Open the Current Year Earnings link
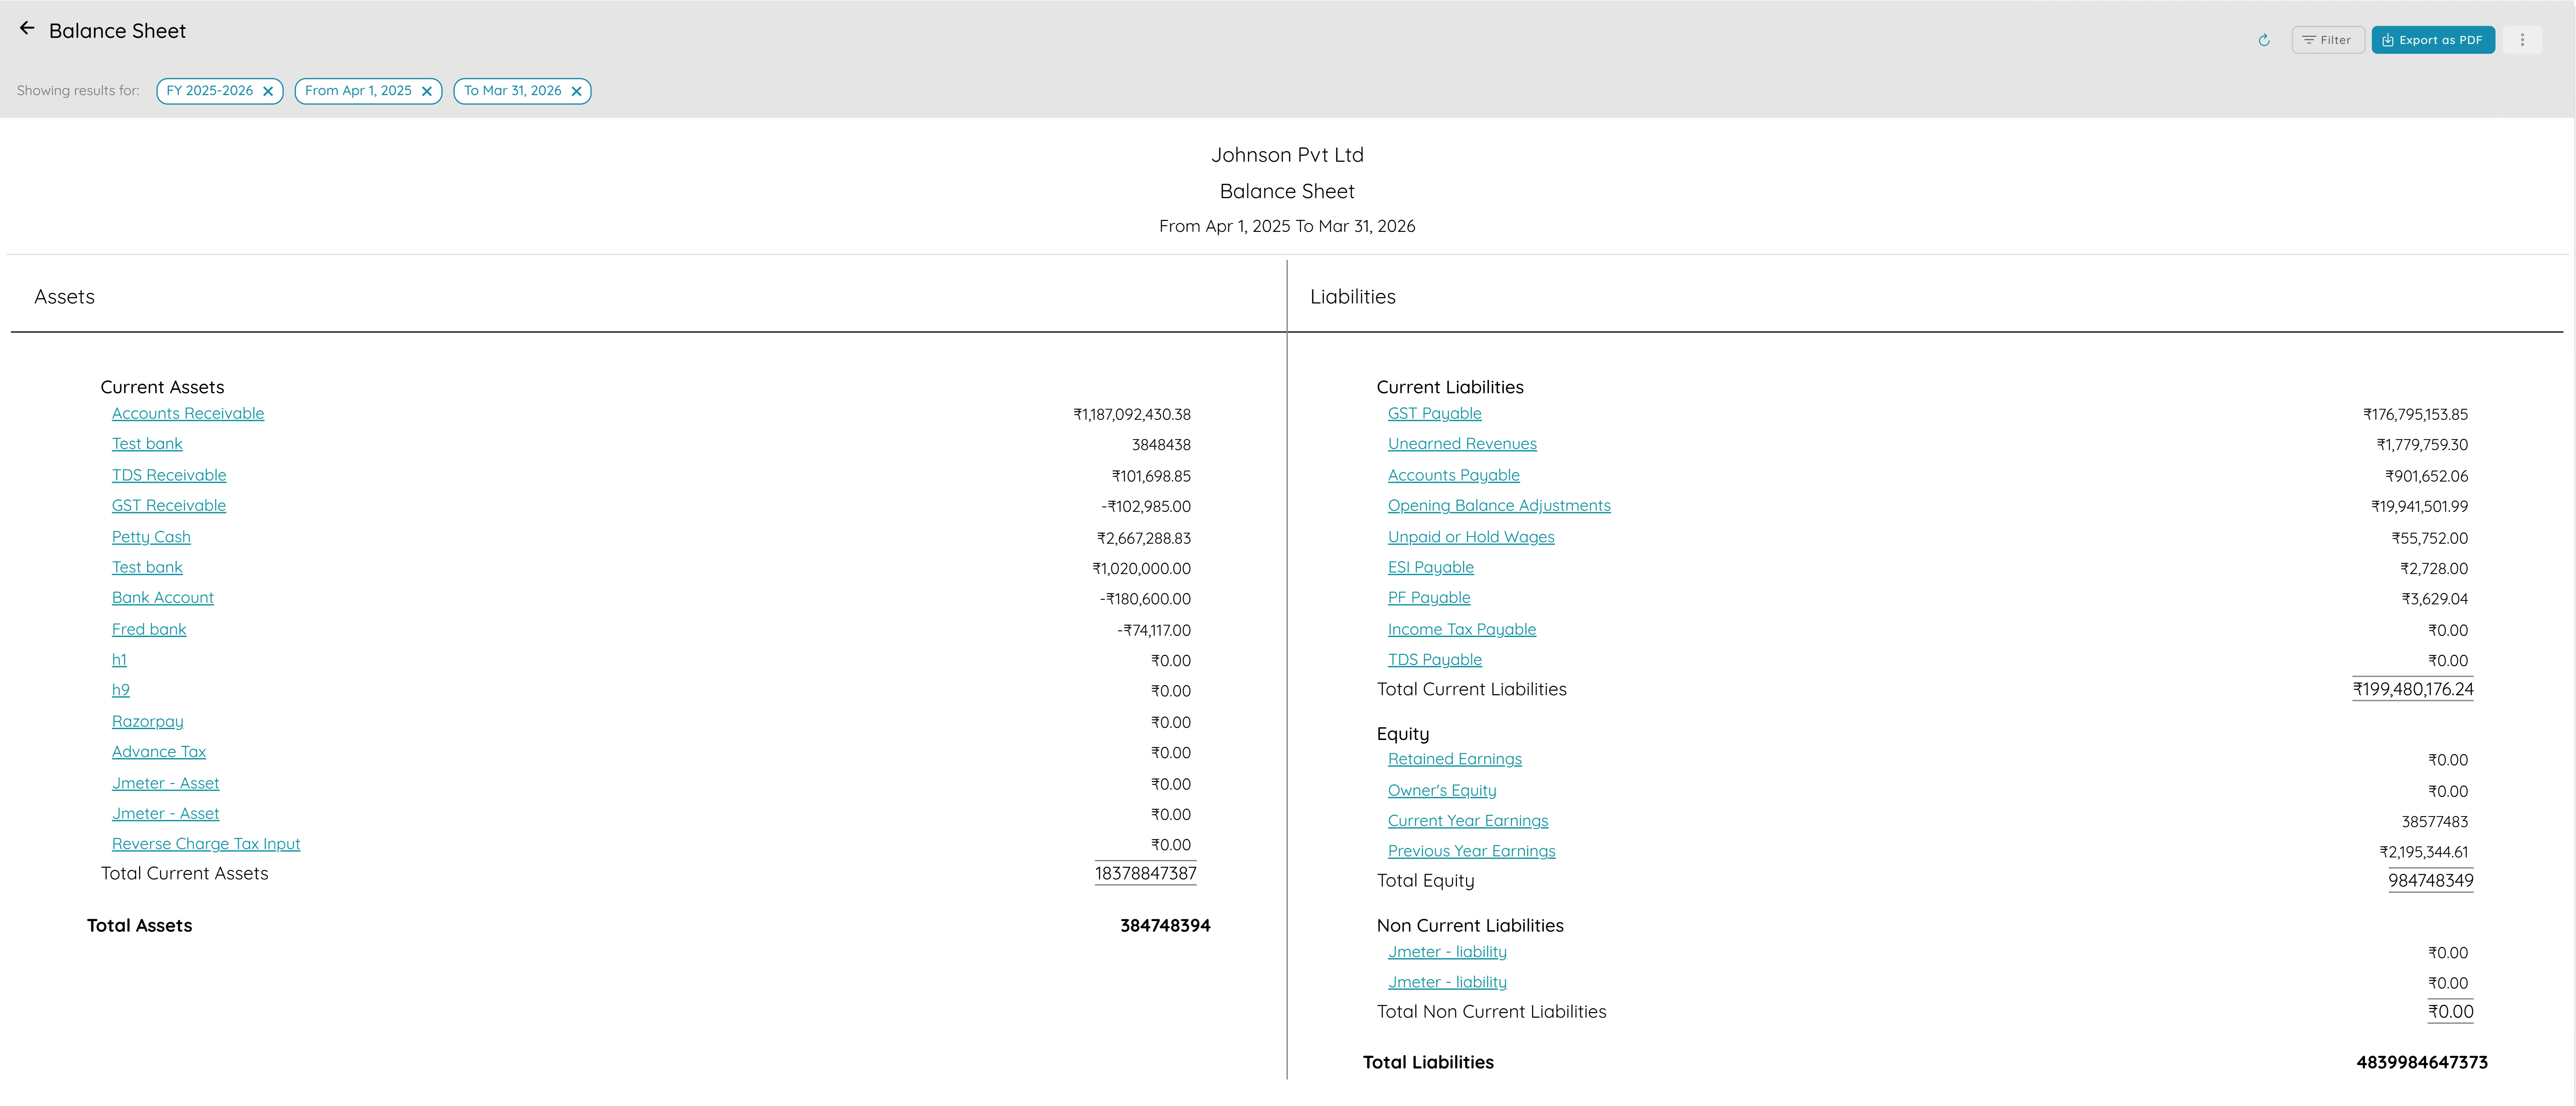2576x1106 pixels. 1467,821
